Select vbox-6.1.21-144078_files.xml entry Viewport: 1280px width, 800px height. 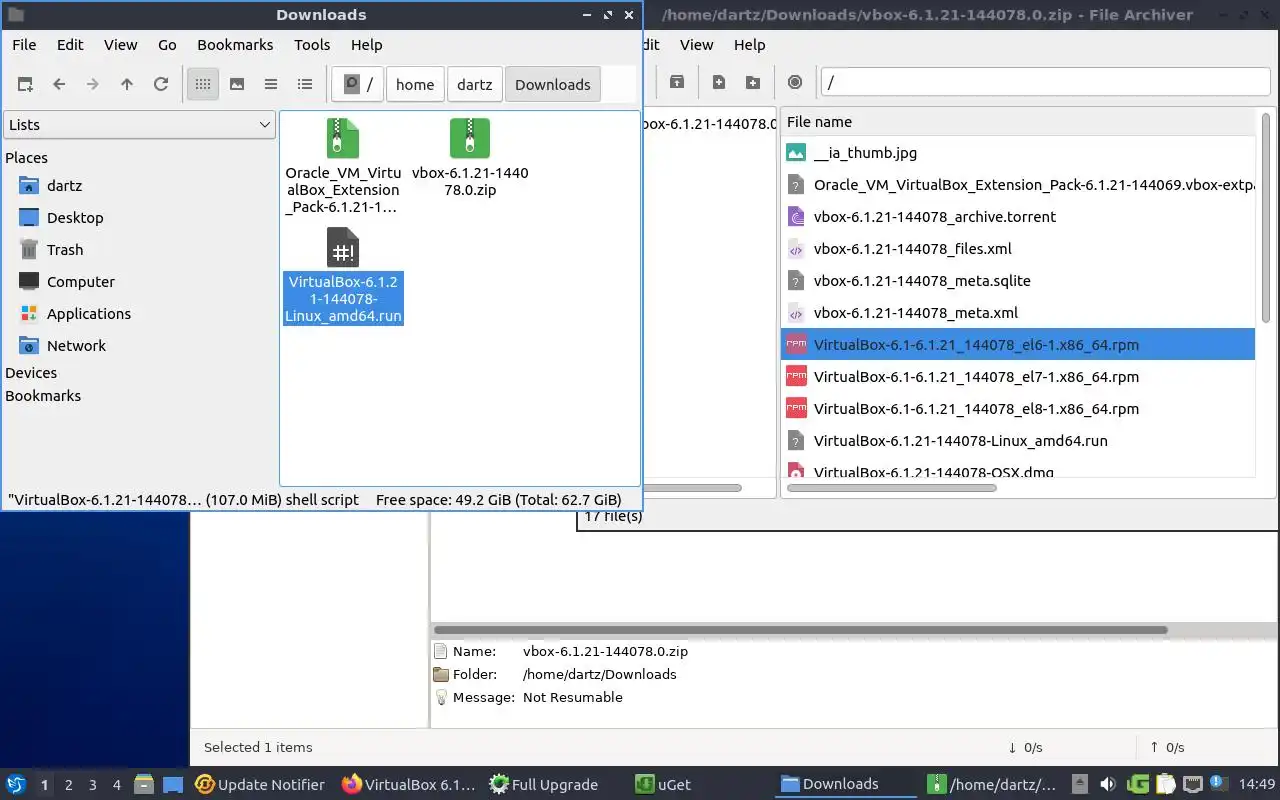pos(1017,249)
